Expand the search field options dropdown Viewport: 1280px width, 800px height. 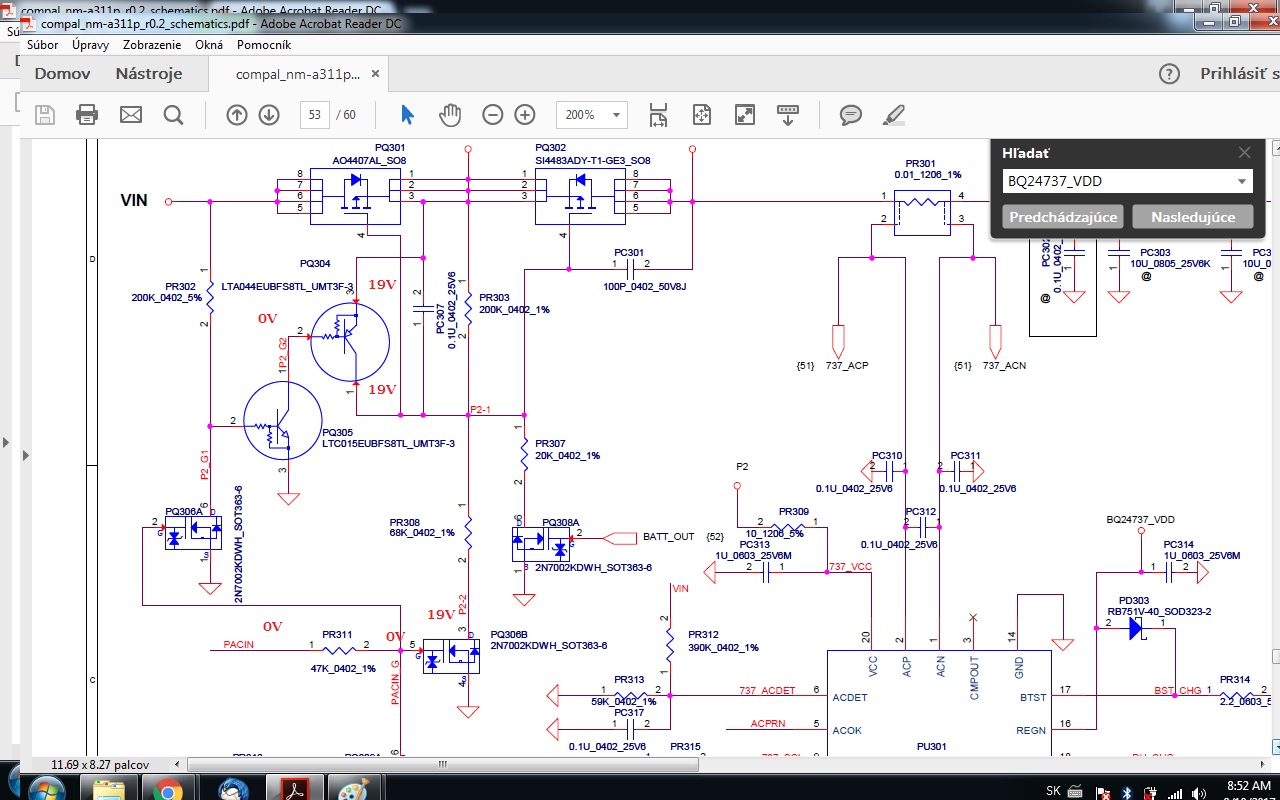point(1242,182)
